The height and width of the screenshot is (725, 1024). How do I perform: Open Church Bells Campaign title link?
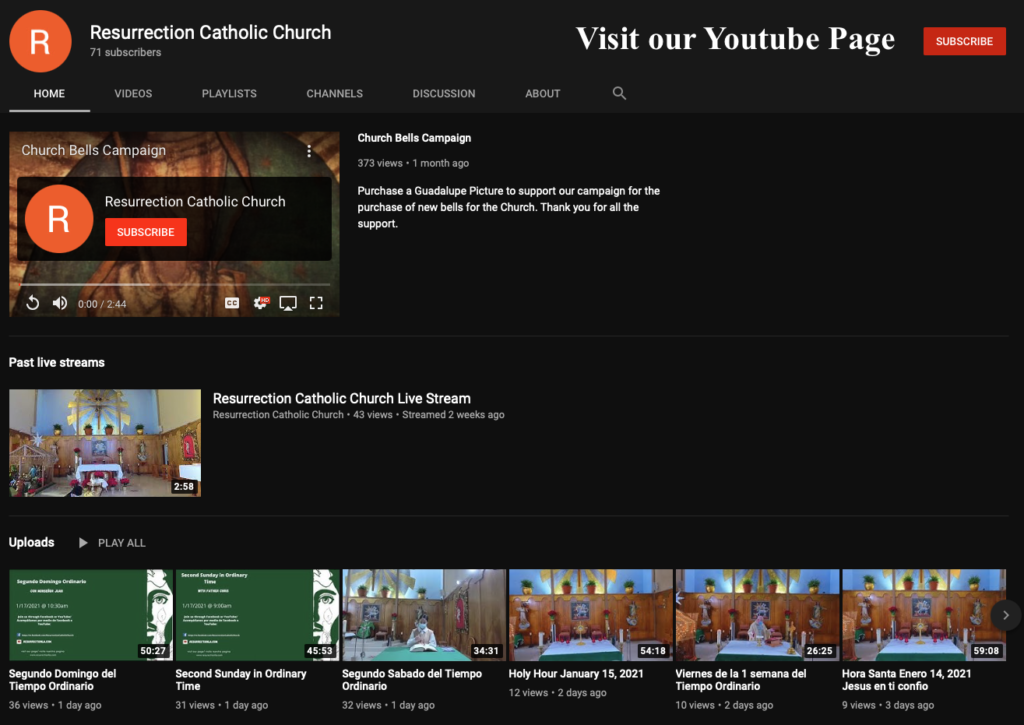click(414, 138)
